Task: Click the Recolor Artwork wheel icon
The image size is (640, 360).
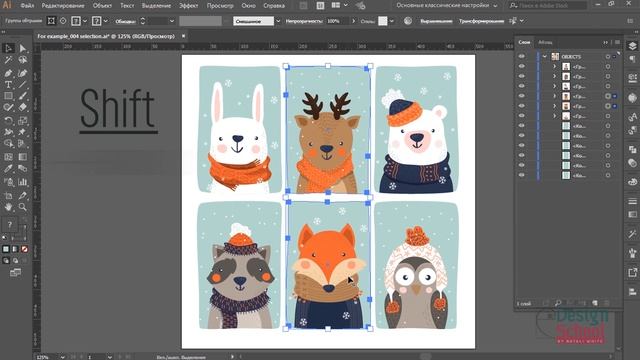Action: tap(407, 21)
